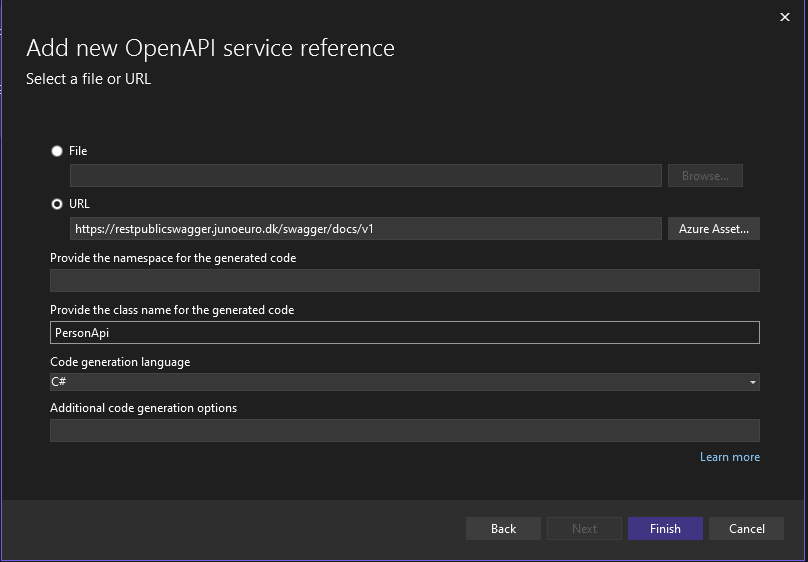Viewport: 808px width, 562px height.
Task: Focus the namespace for generated code field
Action: pyautogui.click(x=405, y=281)
